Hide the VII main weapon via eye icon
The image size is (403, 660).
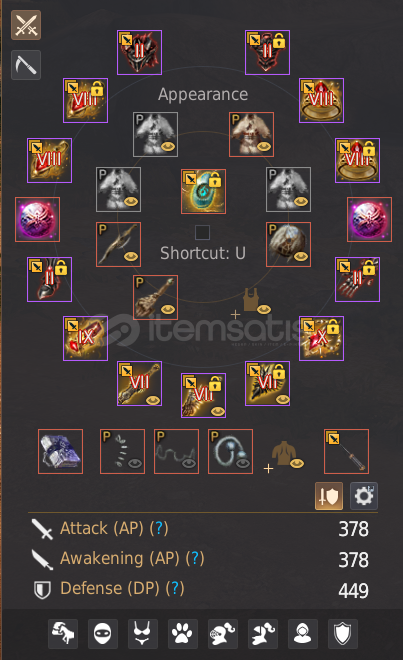coord(152,400)
